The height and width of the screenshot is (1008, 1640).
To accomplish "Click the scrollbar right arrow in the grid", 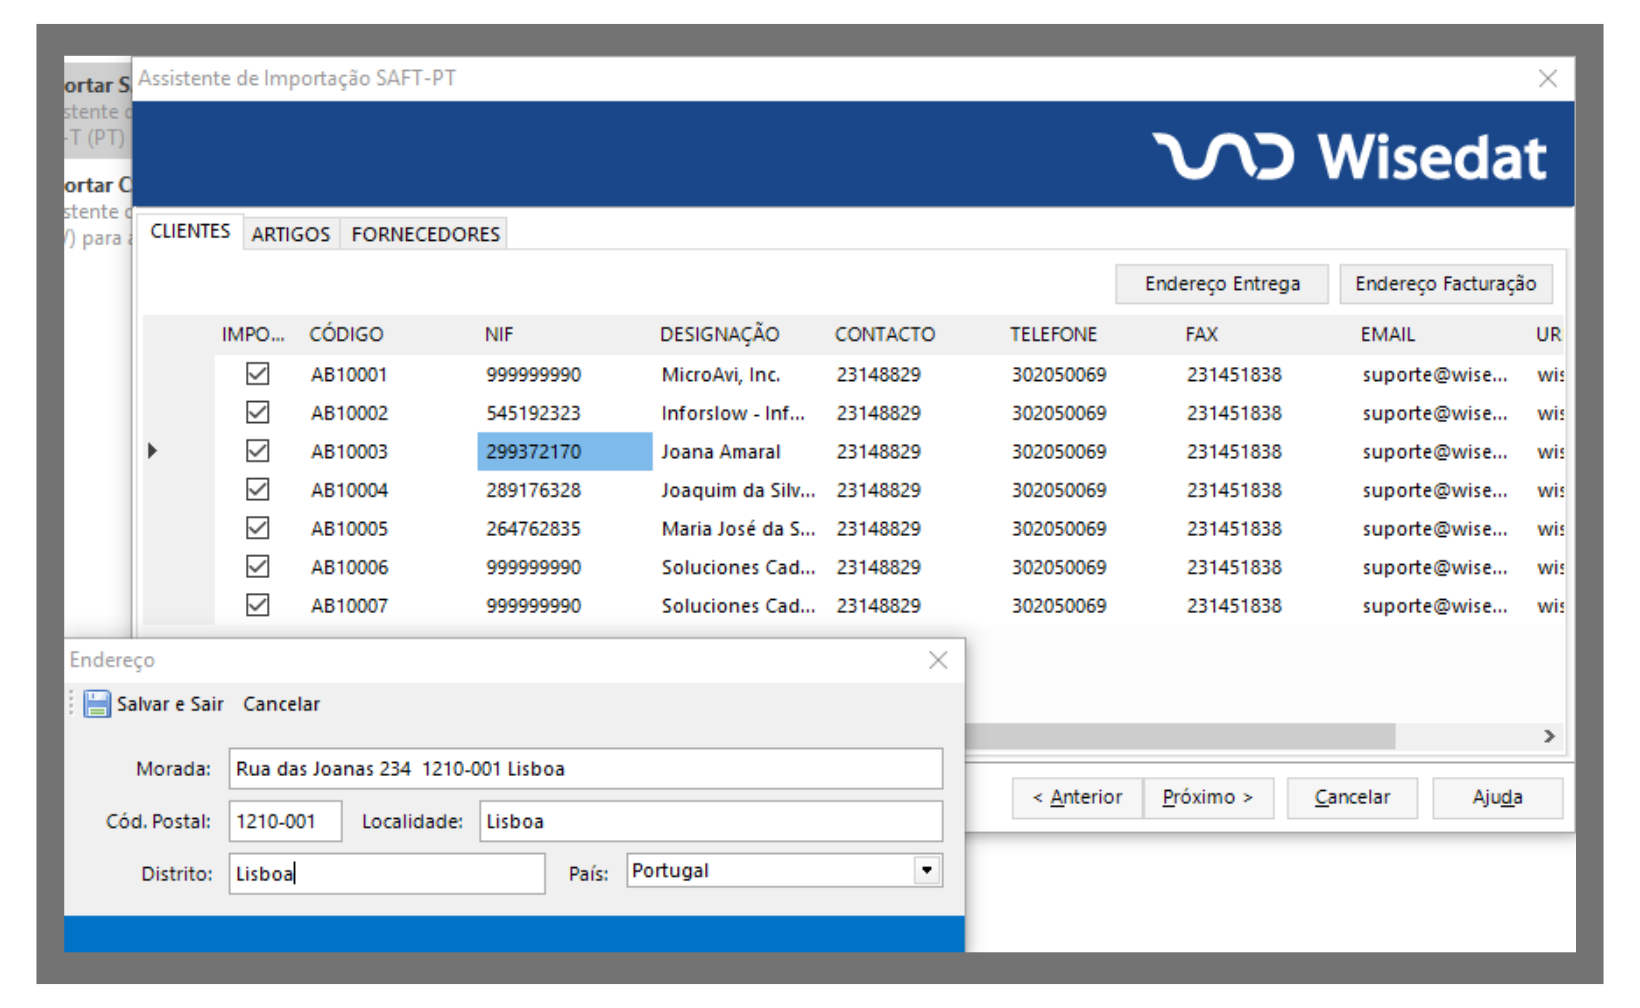I will point(1549,736).
